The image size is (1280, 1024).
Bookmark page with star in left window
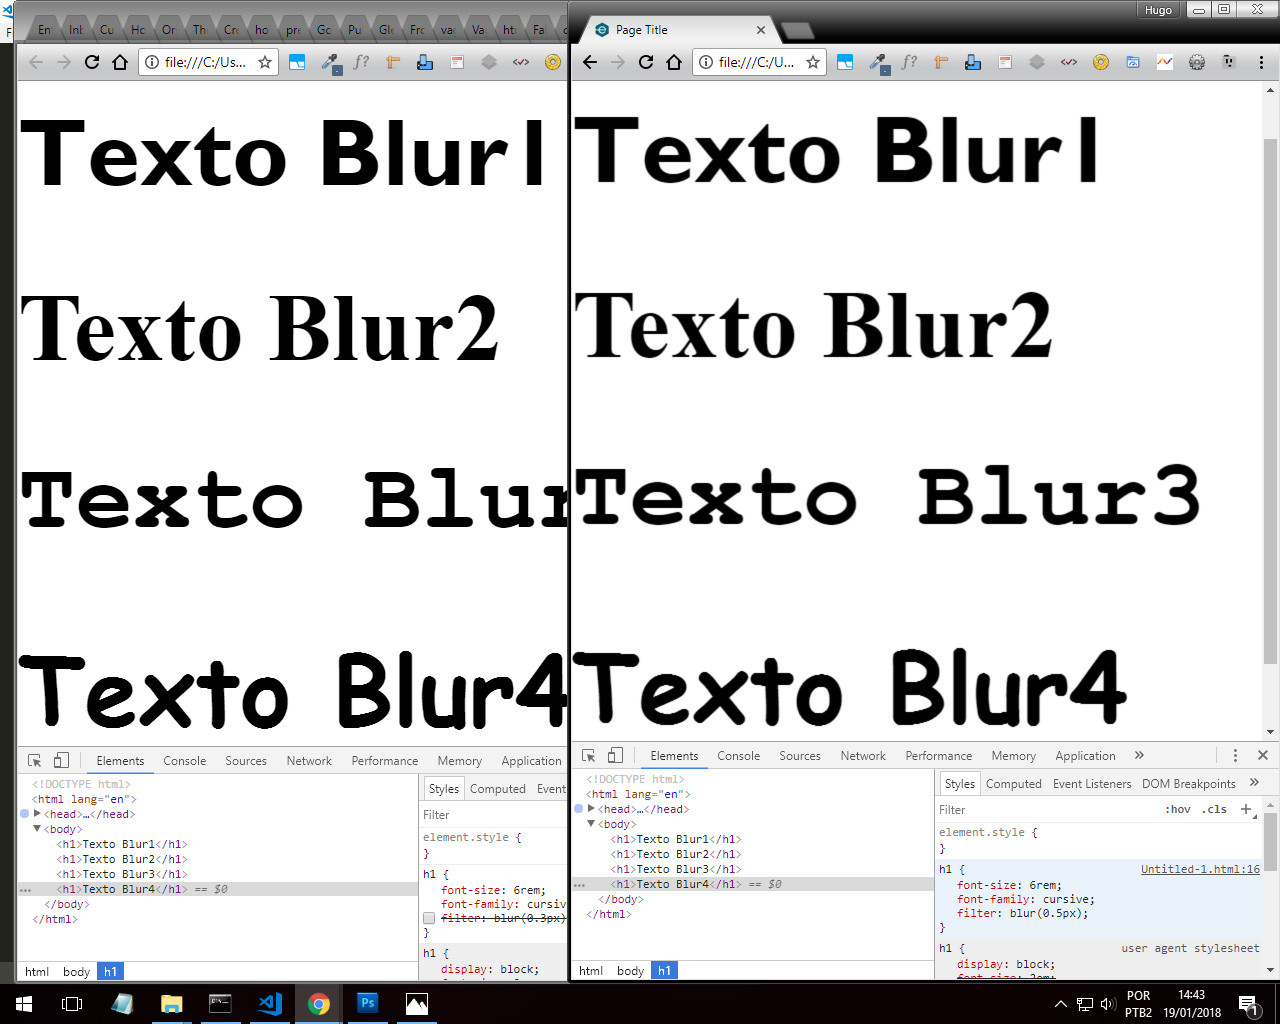265,62
